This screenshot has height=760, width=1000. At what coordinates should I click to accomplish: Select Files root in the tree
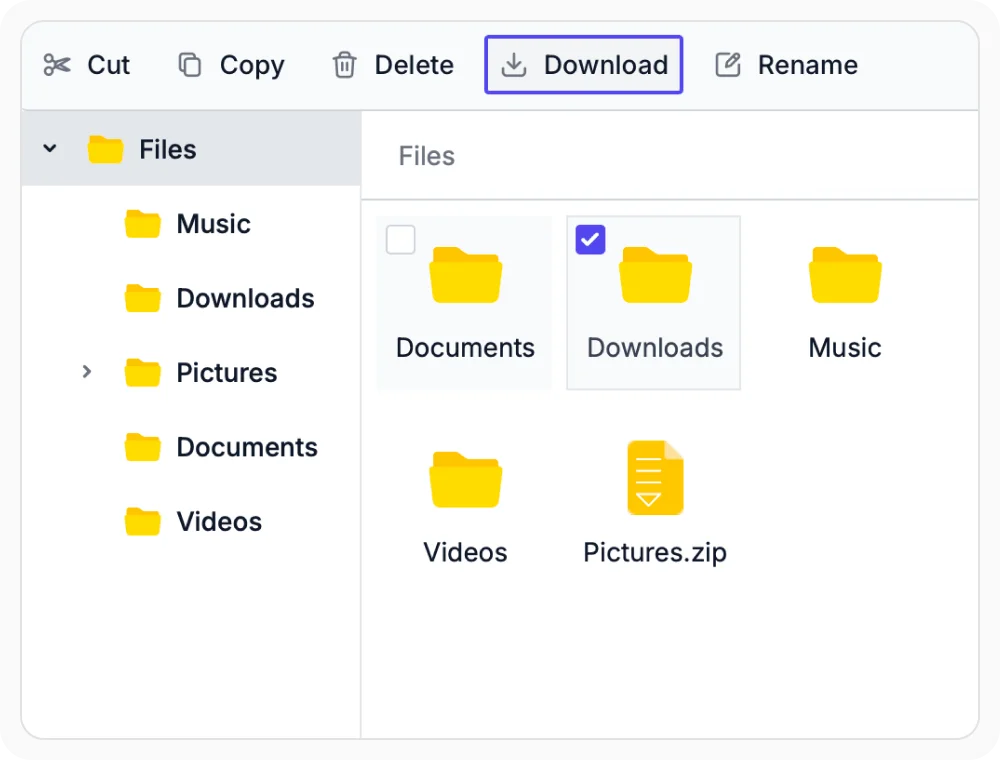pos(191,149)
